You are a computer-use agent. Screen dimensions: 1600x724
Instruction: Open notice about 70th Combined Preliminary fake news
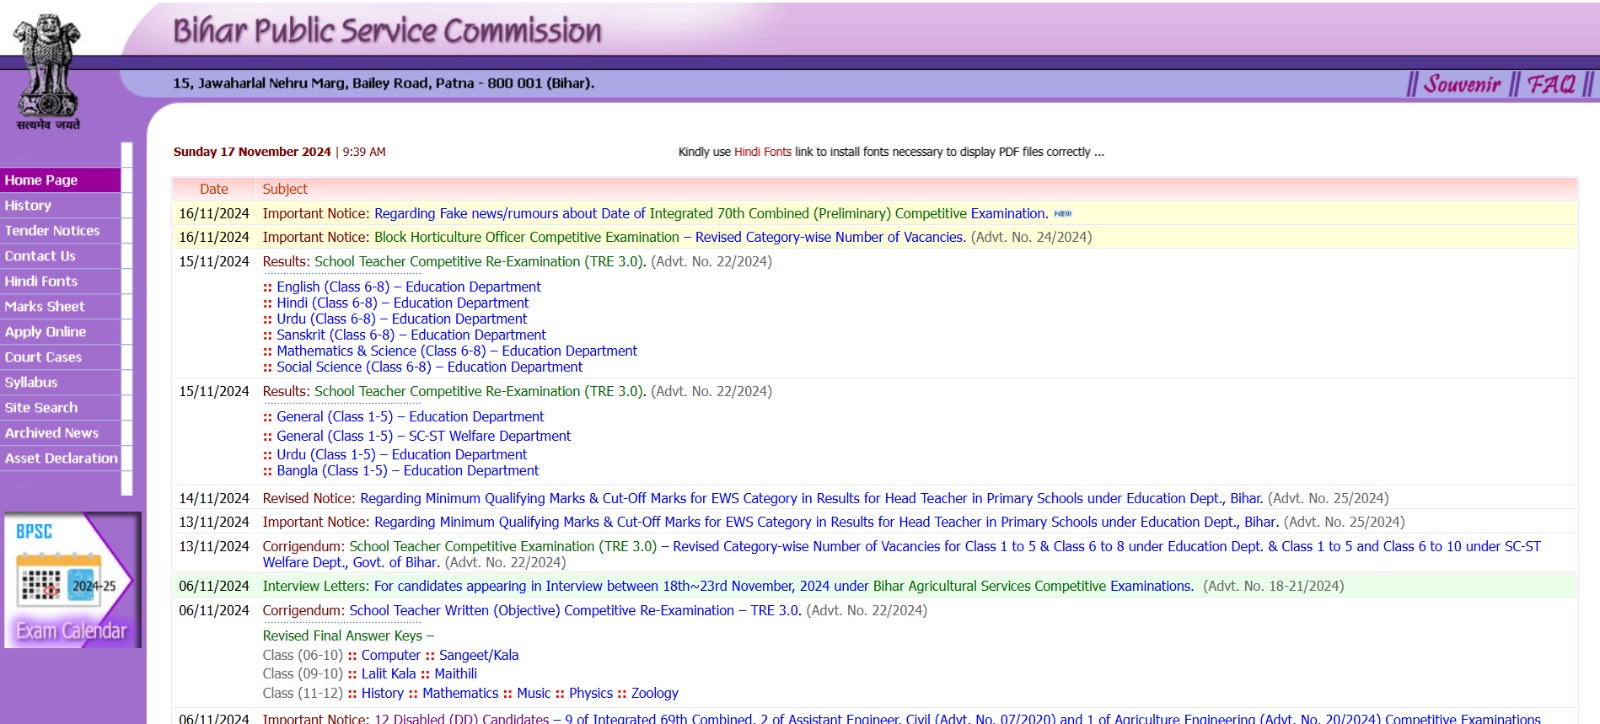pos(710,214)
